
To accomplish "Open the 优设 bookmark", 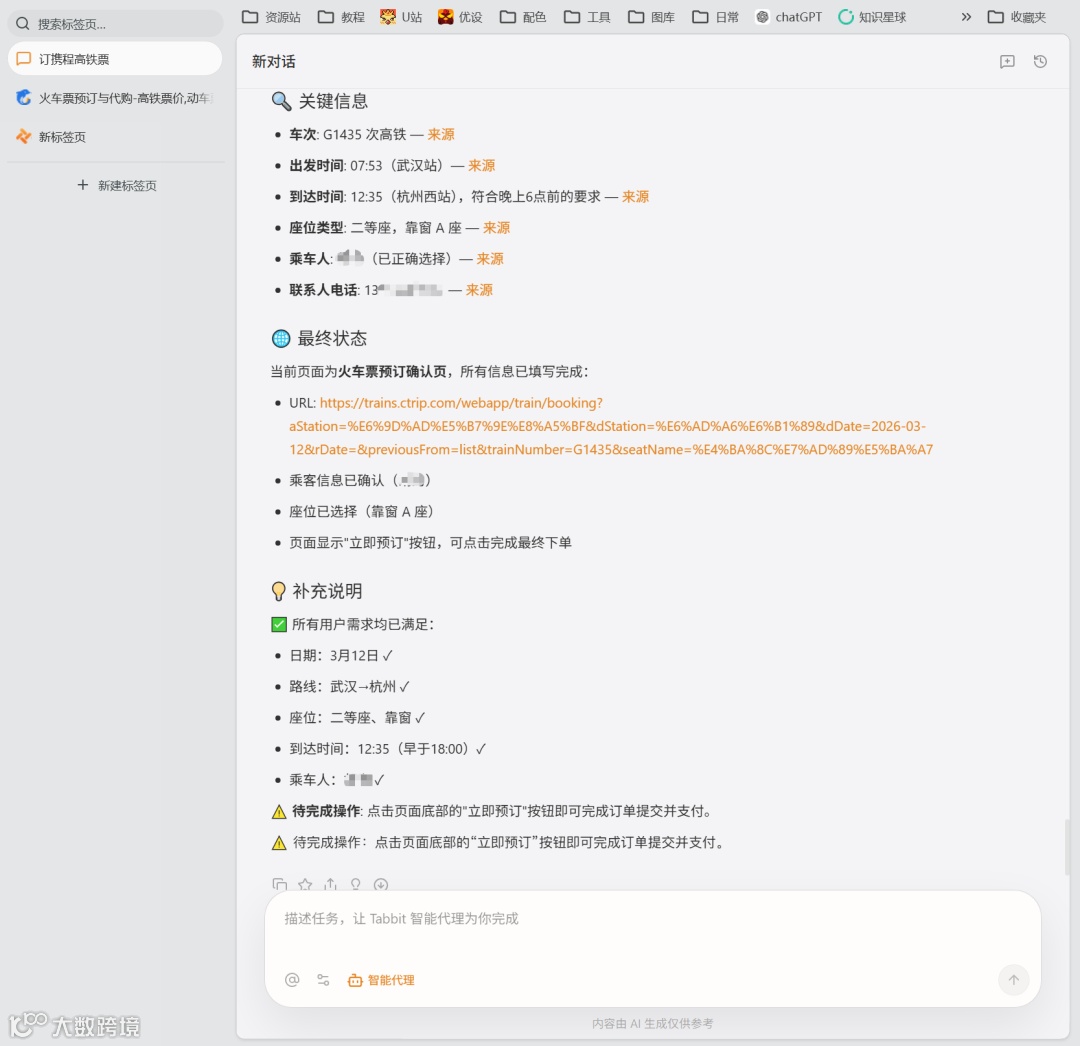I will [460, 17].
